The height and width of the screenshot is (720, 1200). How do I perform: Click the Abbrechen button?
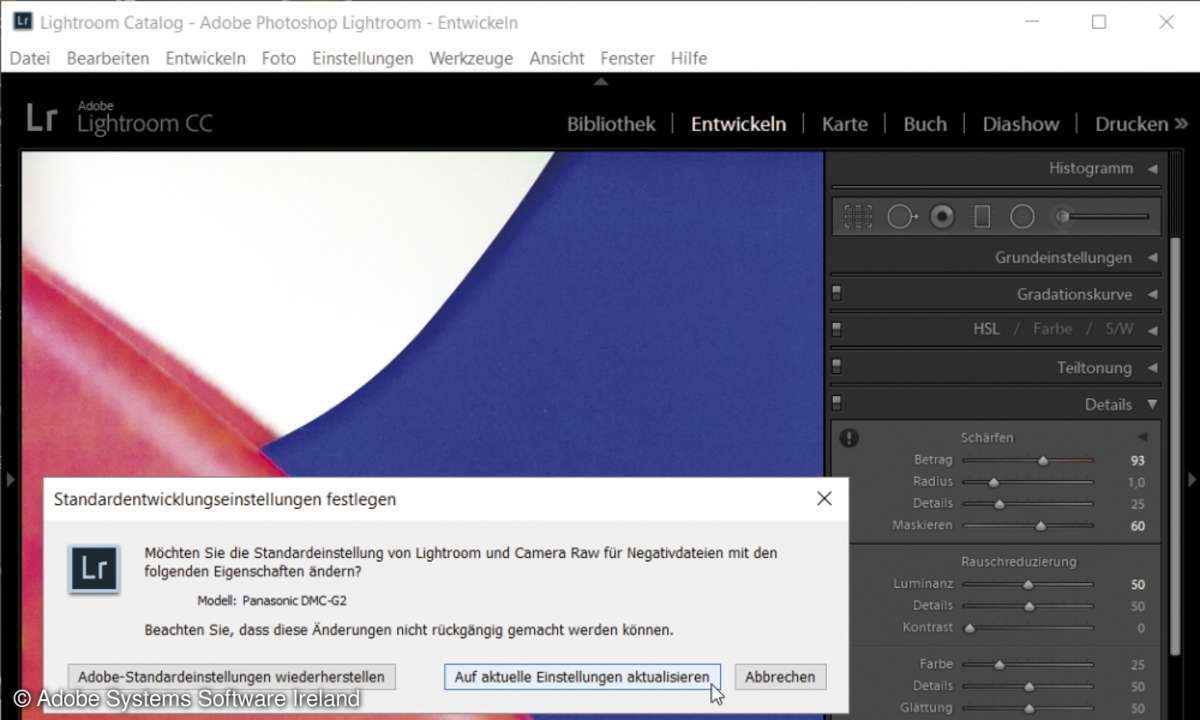(x=780, y=677)
